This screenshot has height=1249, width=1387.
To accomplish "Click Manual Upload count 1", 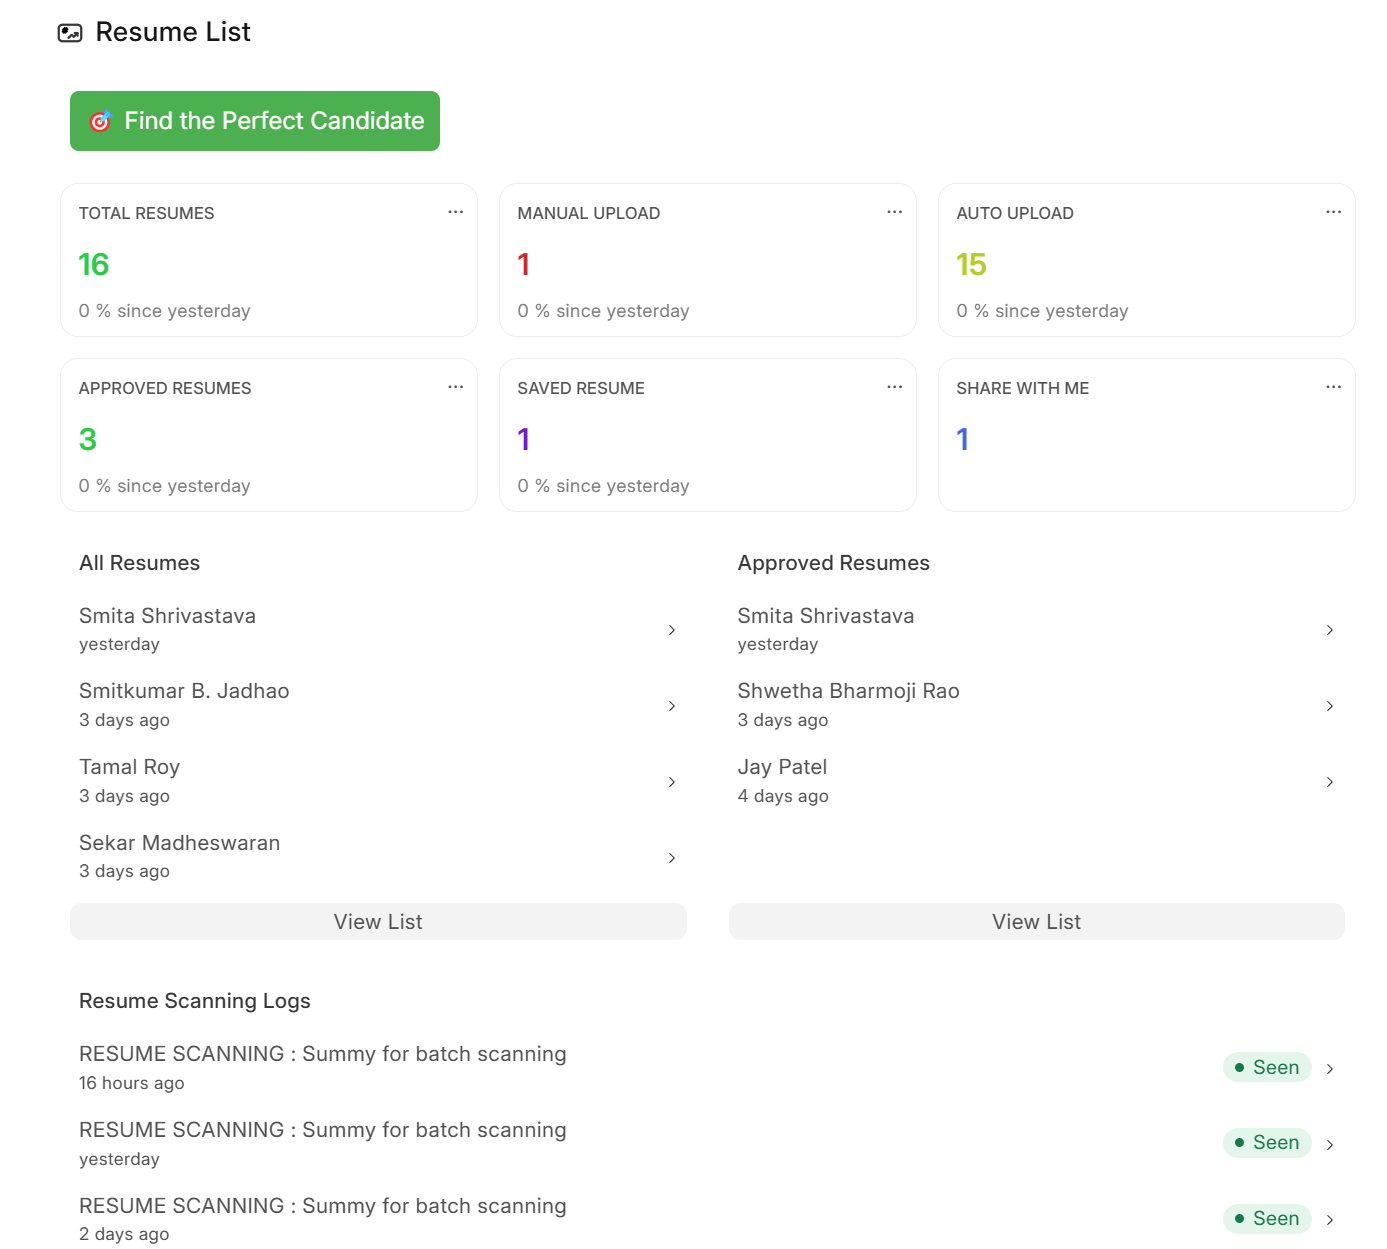I will pyautogui.click(x=523, y=264).
